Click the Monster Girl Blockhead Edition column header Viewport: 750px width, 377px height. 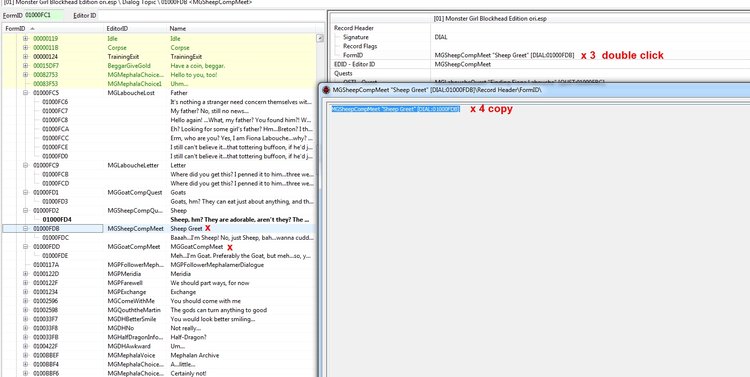[x=590, y=19]
